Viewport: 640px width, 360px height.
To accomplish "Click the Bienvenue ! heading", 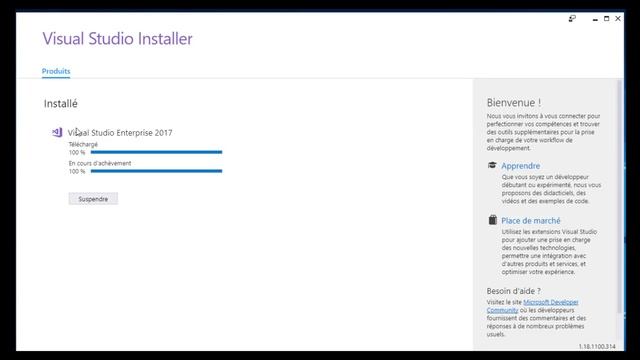I will [514, 102].
